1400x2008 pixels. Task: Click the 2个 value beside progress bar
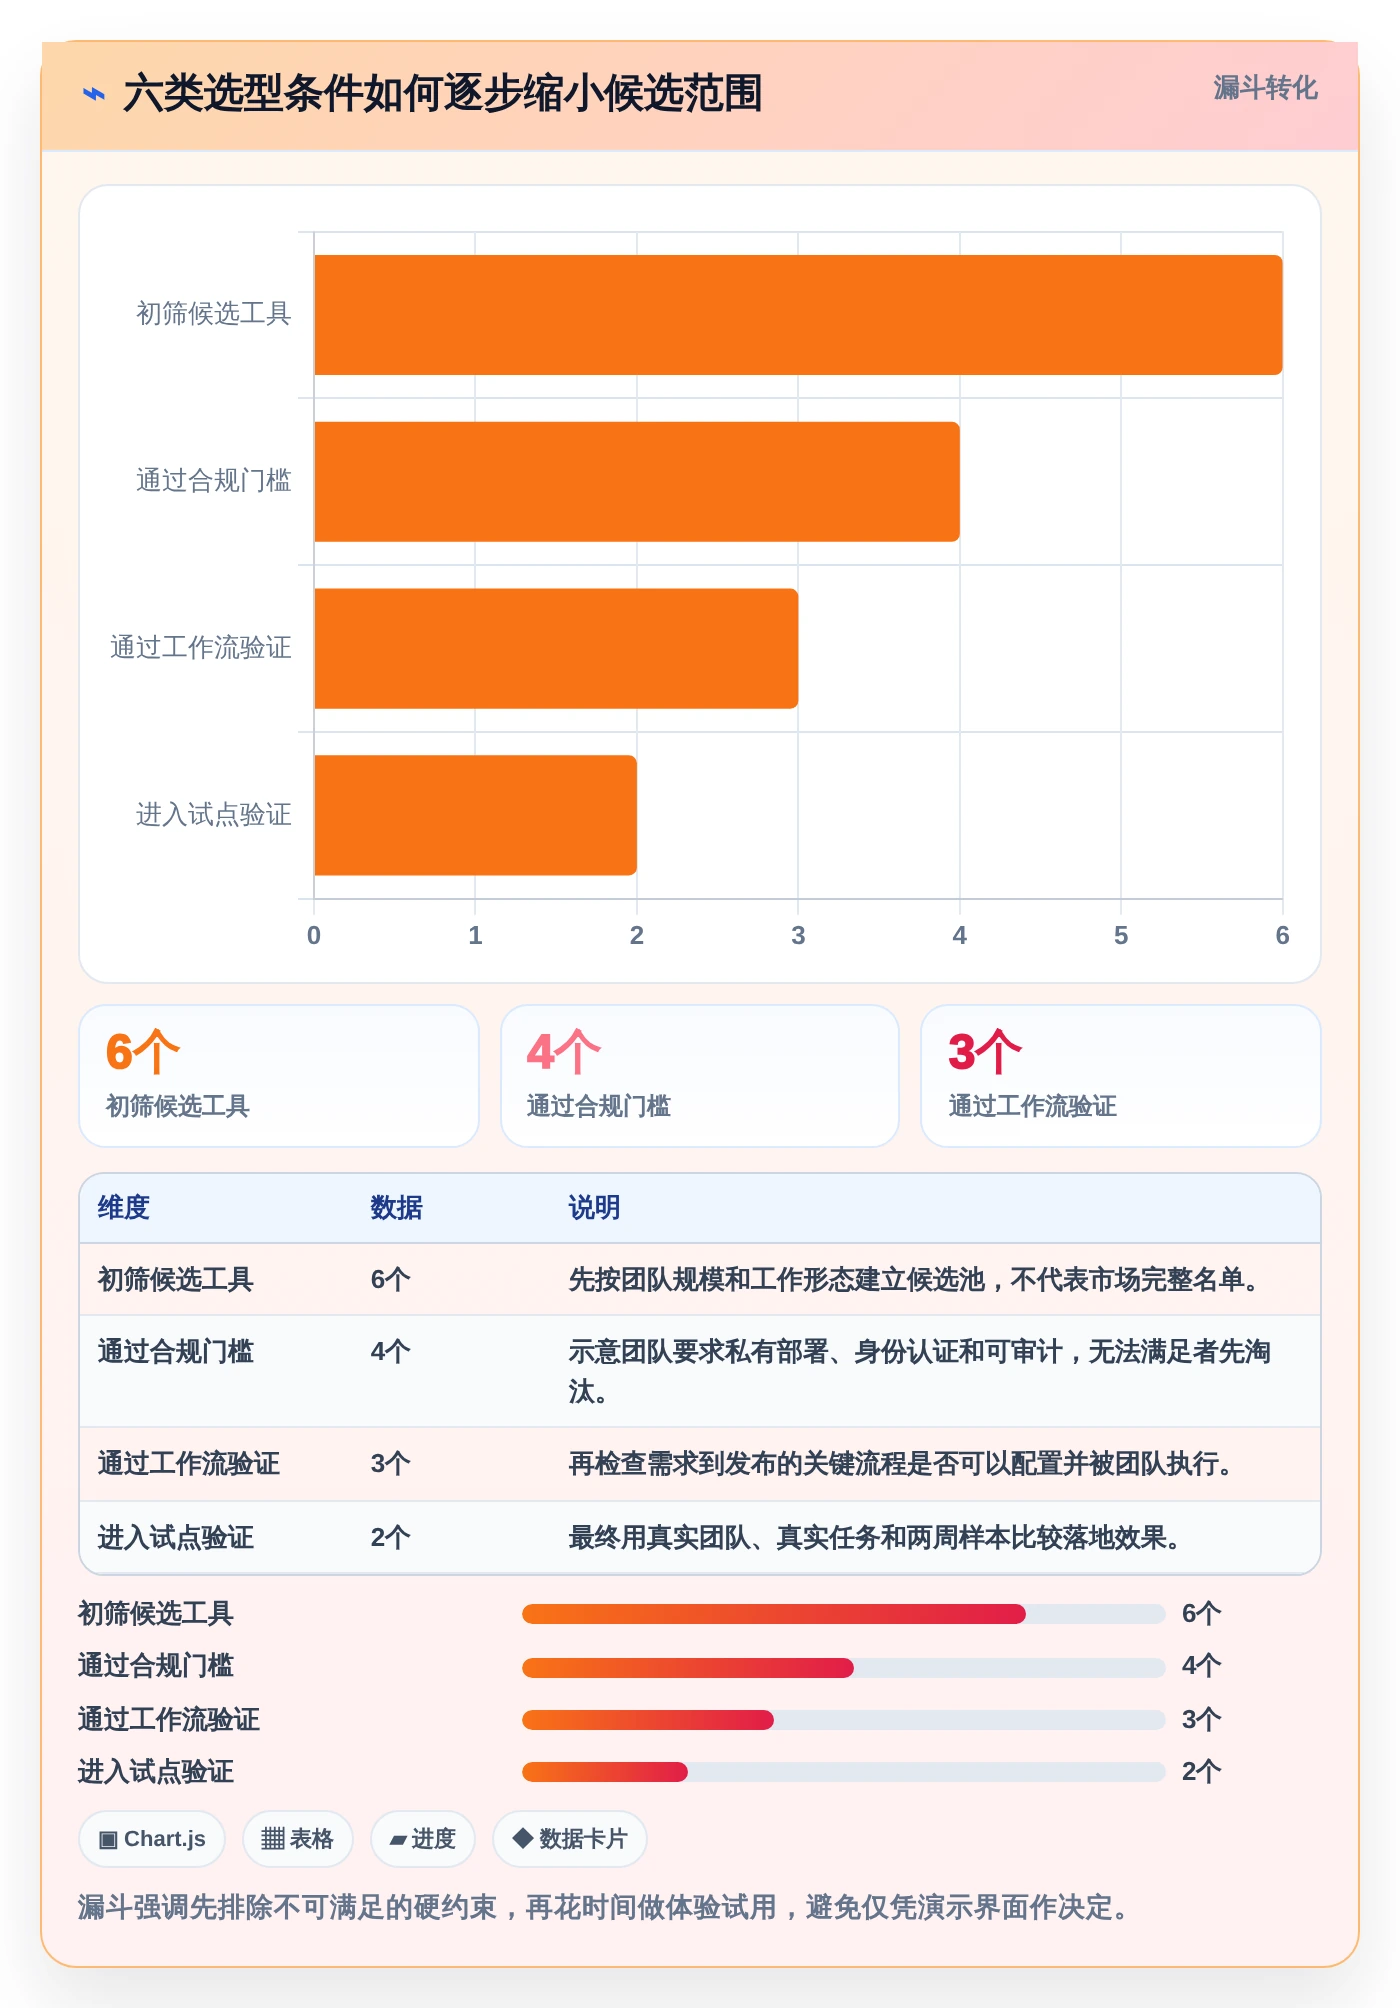[1201, 1772]
